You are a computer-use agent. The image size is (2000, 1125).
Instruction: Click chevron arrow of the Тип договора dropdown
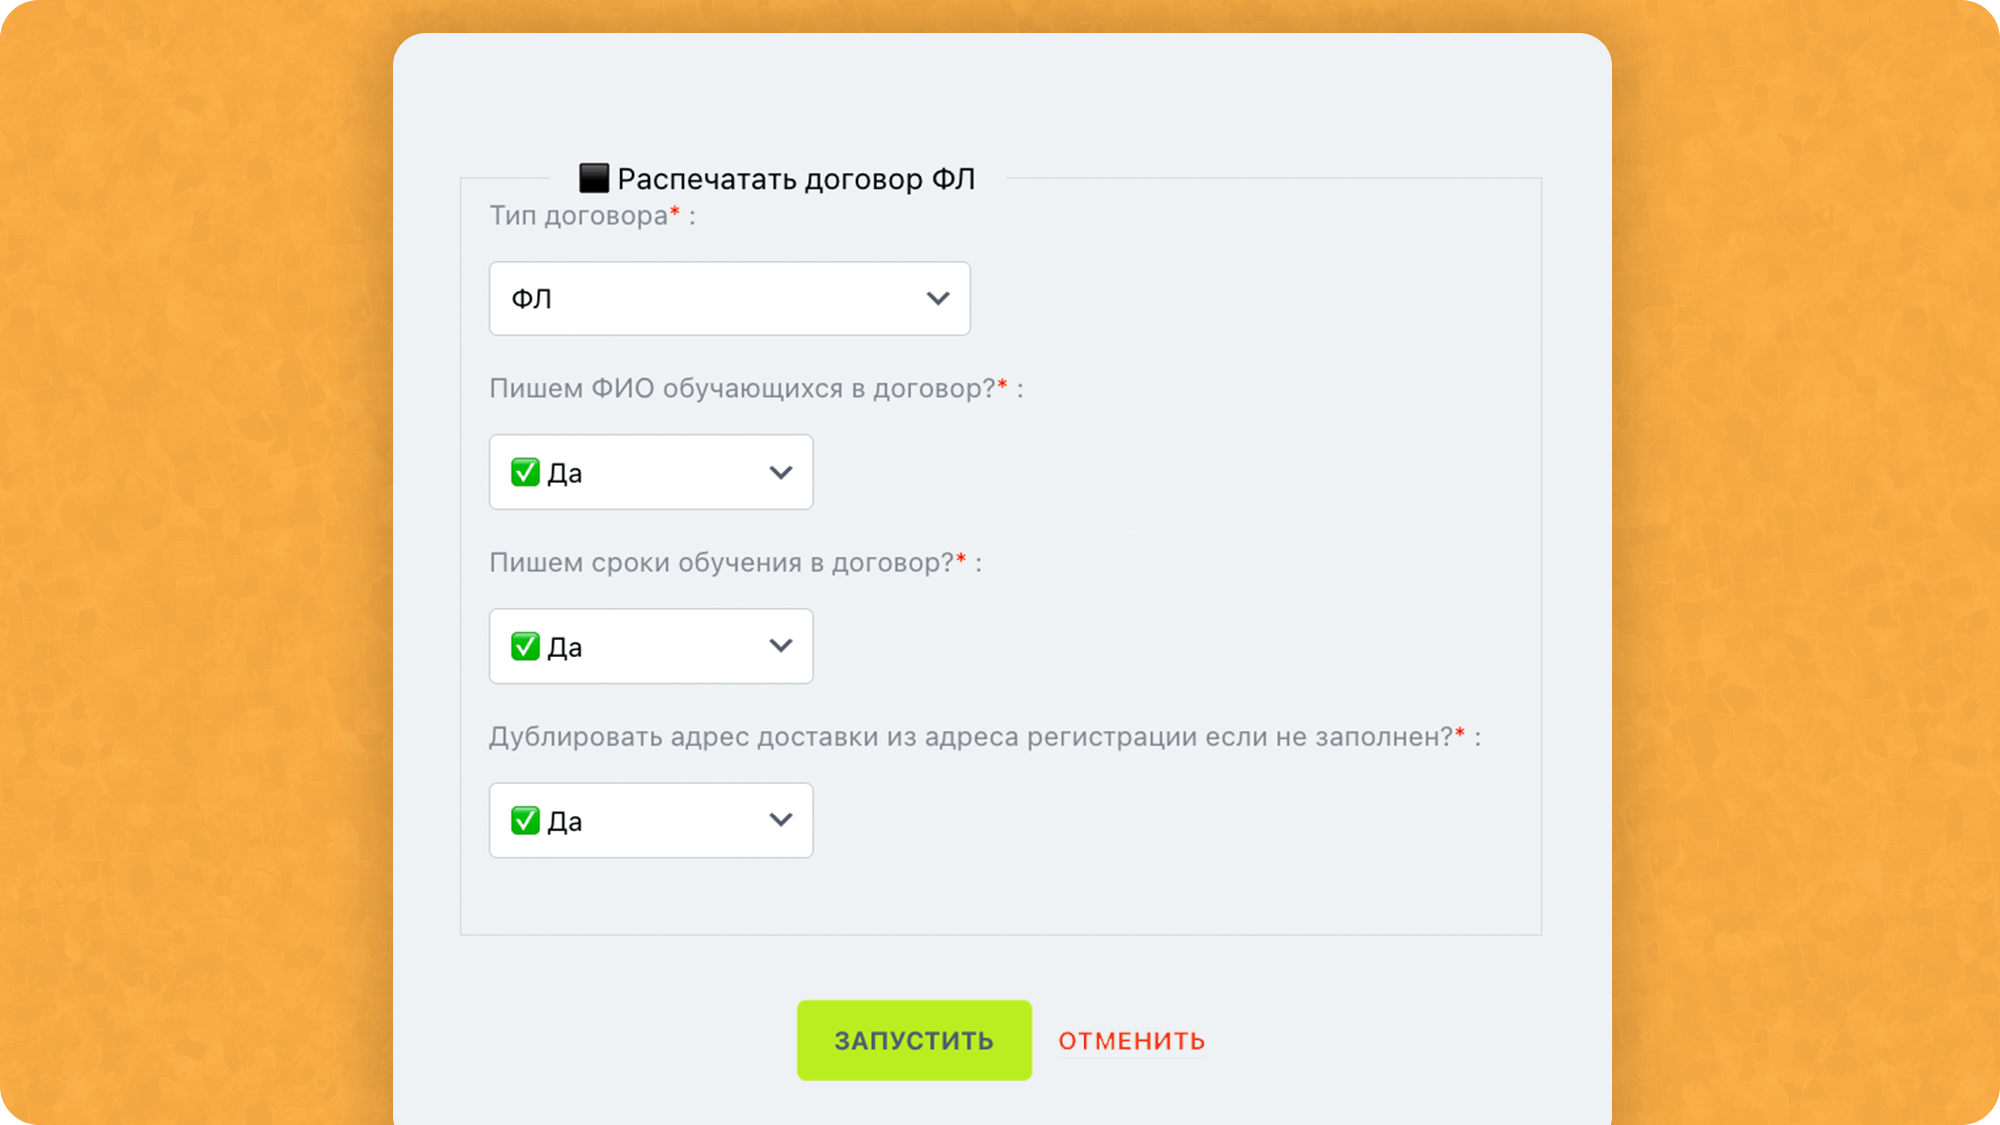tap(937, 298)
